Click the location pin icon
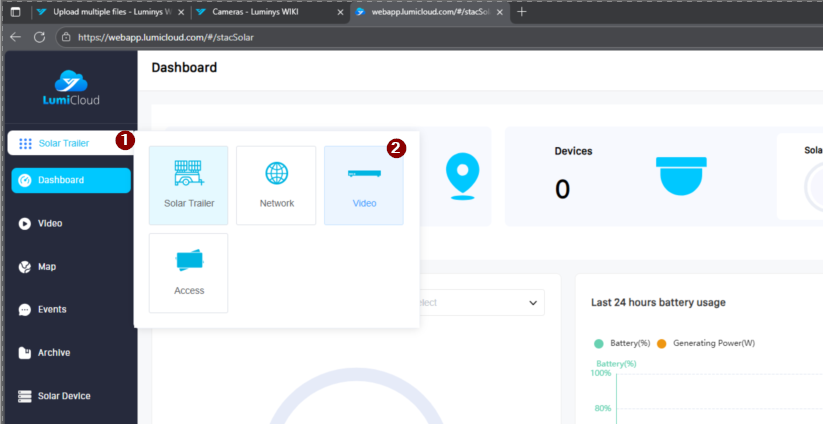Image resolution: width=823 pixels, height=424 pixels. pyautogui.click(x=460, y=175)
